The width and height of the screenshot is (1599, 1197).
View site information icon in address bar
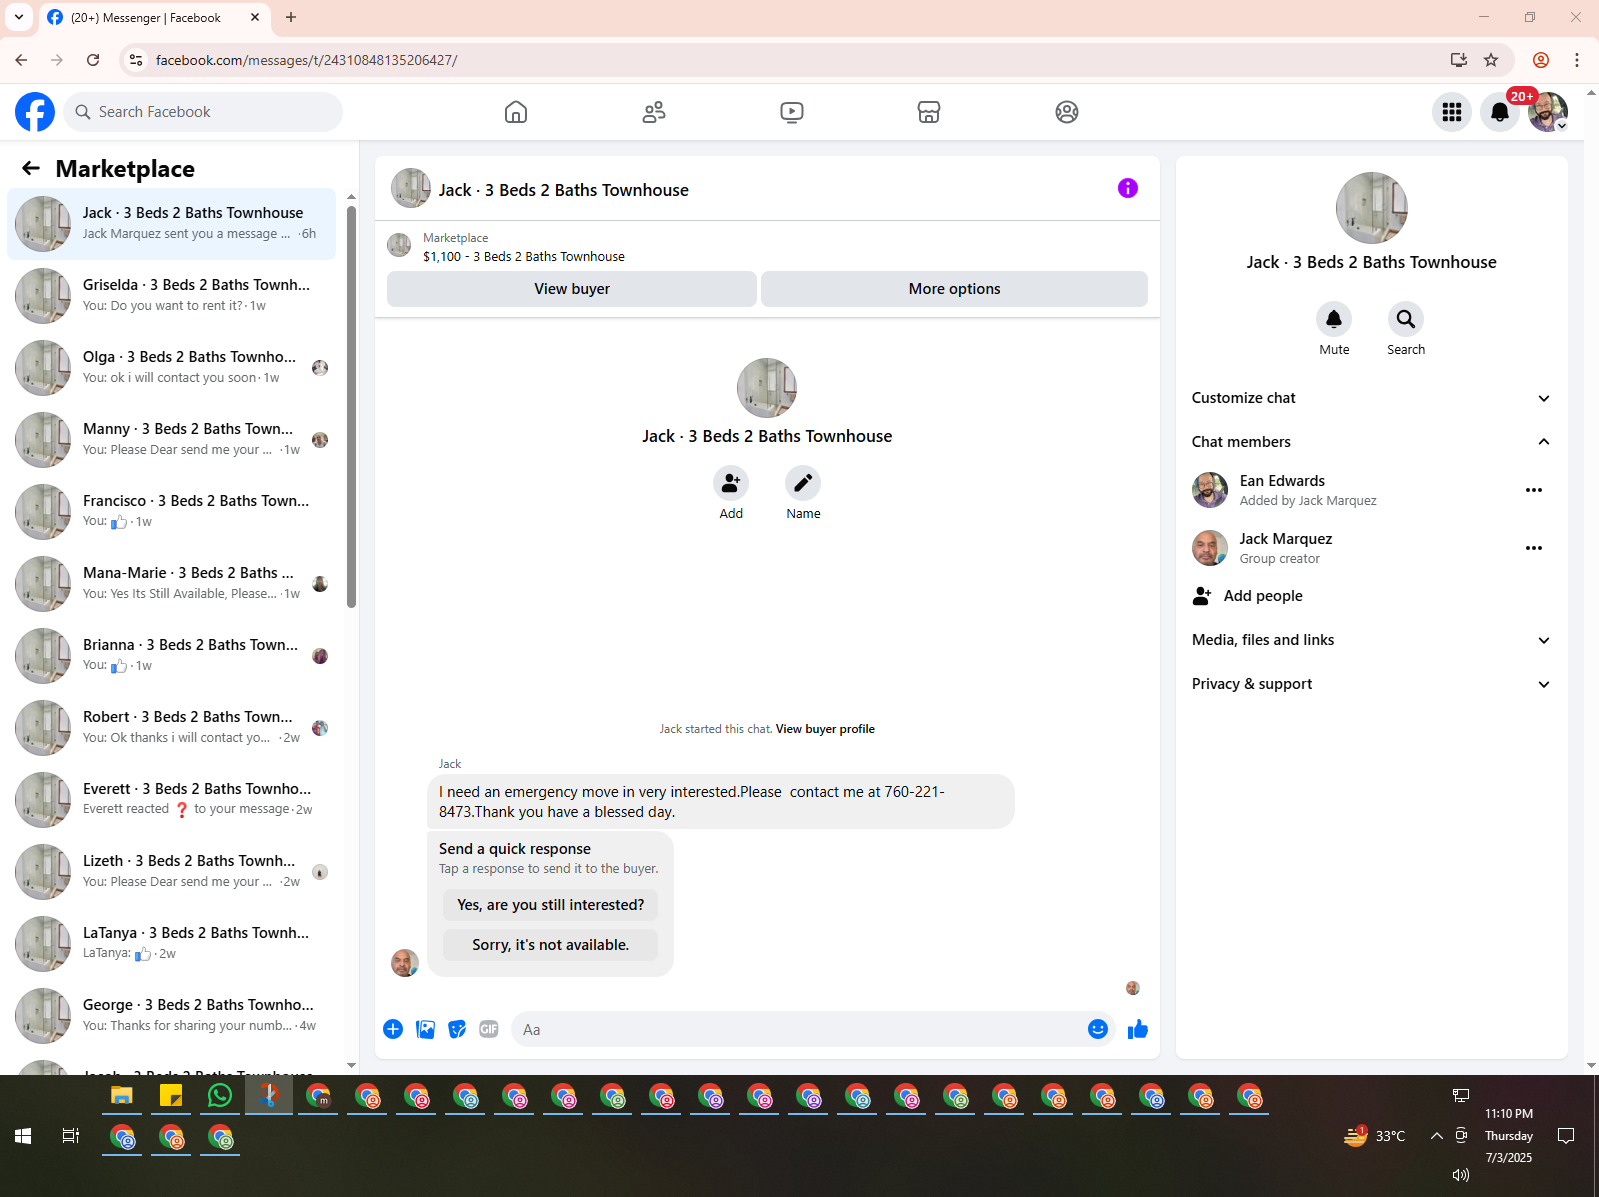click(137, 60)
